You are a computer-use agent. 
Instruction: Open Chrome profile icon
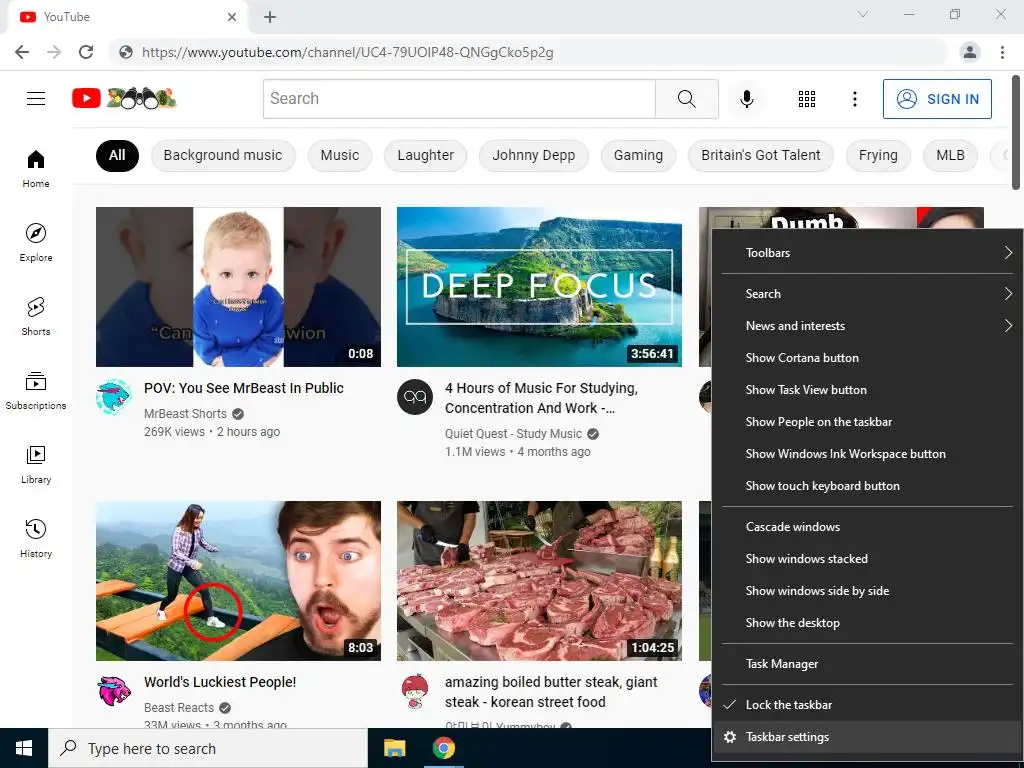970,52
